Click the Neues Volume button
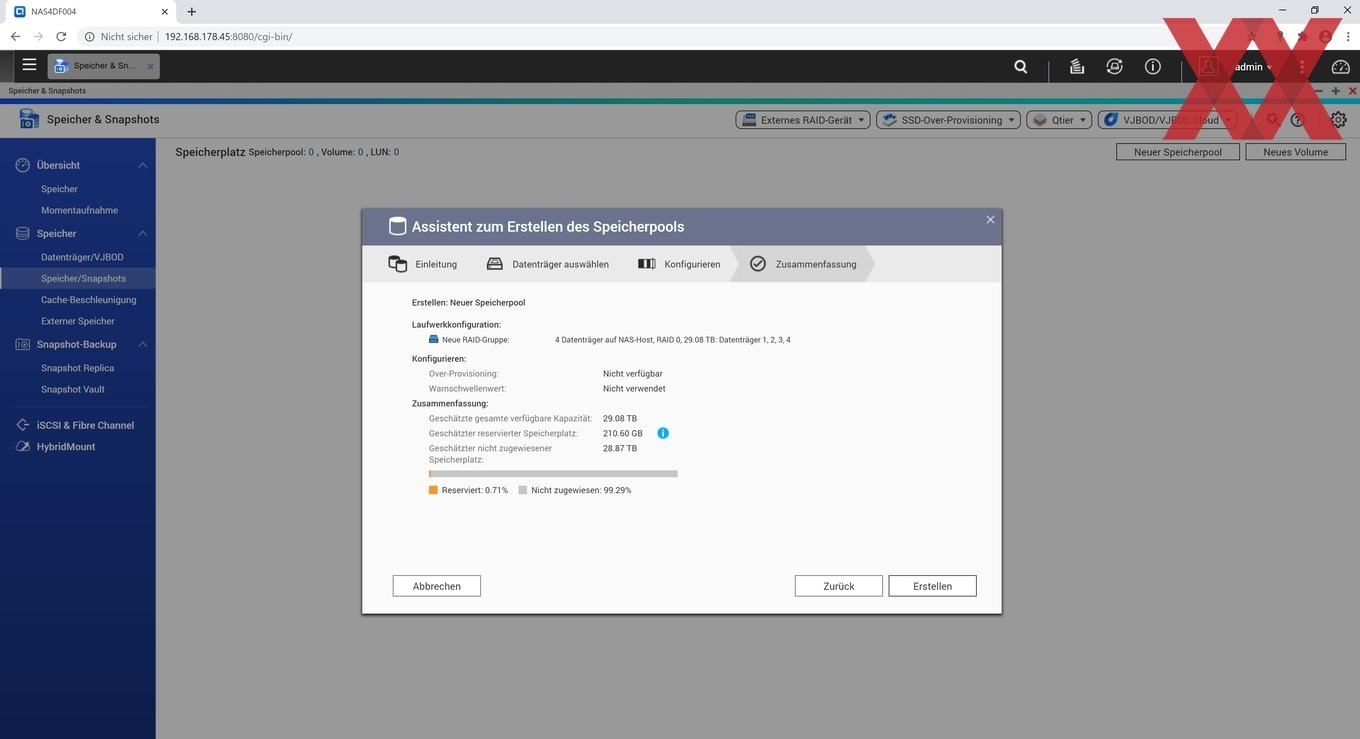The image size is (1360, 739). [1296, 152]
